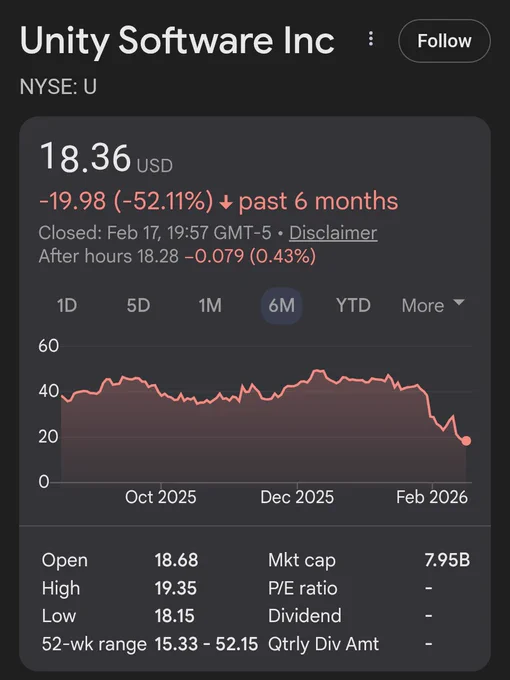The height and width of the screenshot is (680, 510).
Task: Click the Unity Software Inc title
Action: click(x=177, y=40)
